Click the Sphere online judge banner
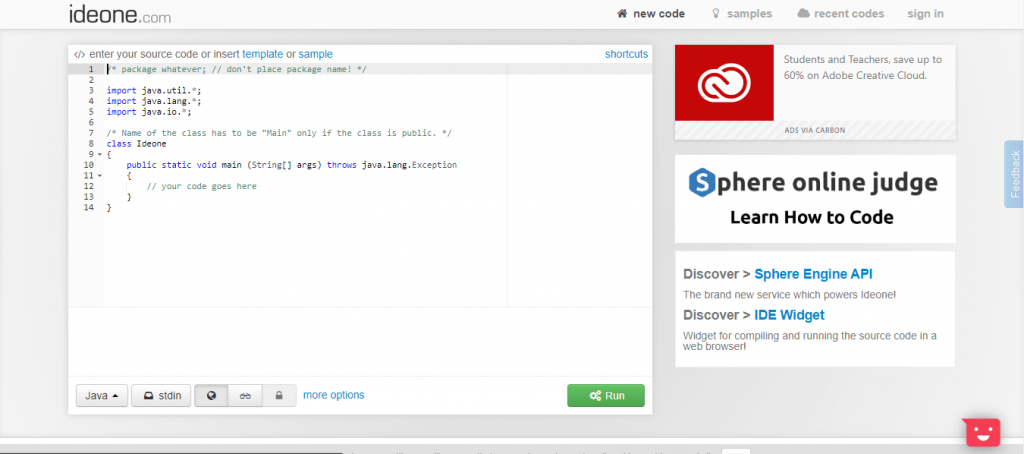Screen dimensions: 1024x454 click(814, 198)
